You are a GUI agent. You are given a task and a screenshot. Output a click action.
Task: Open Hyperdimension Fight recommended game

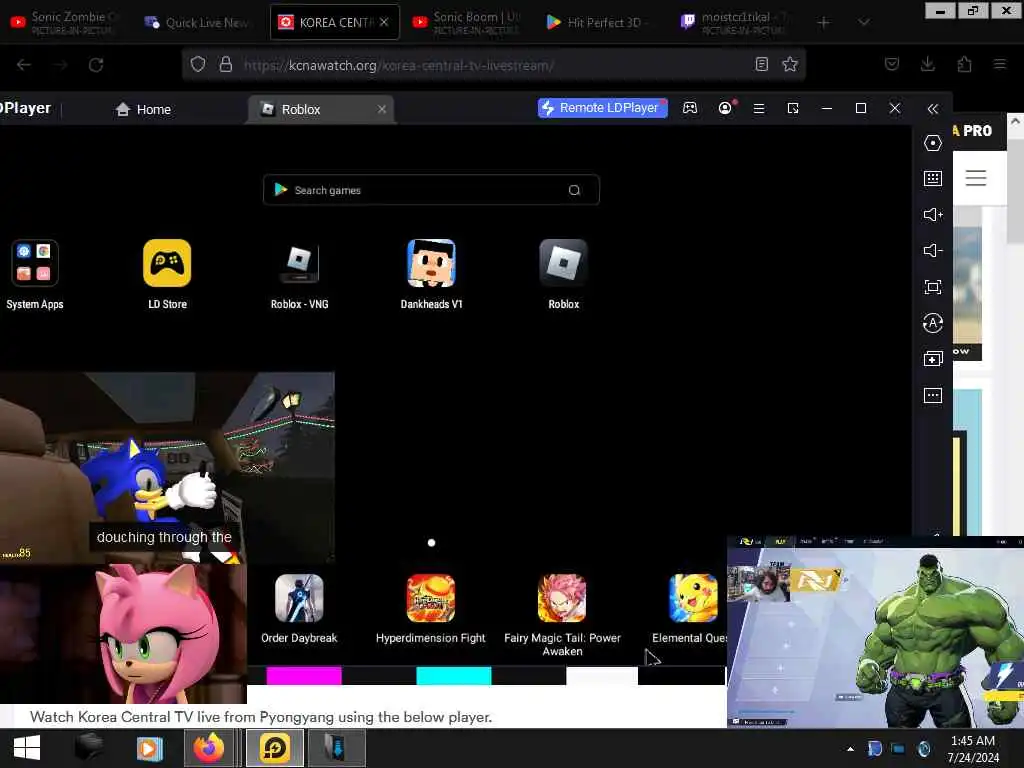pos(430,598)
